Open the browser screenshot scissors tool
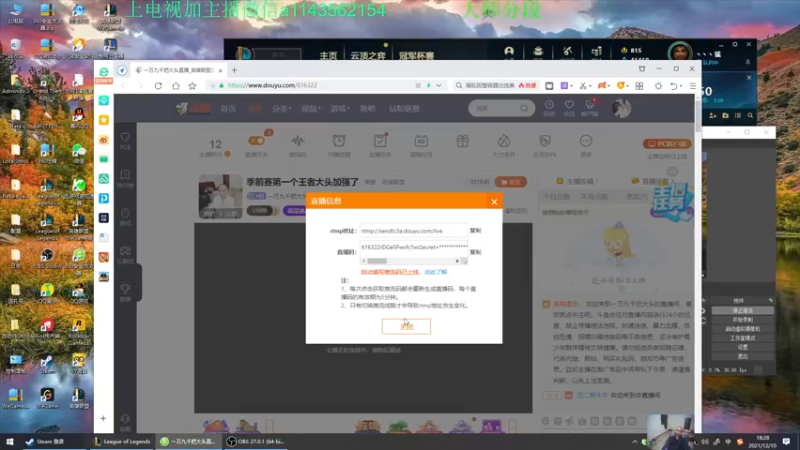Screen dimensions: 800x450 pyautogui.click(x=582, y=86)
